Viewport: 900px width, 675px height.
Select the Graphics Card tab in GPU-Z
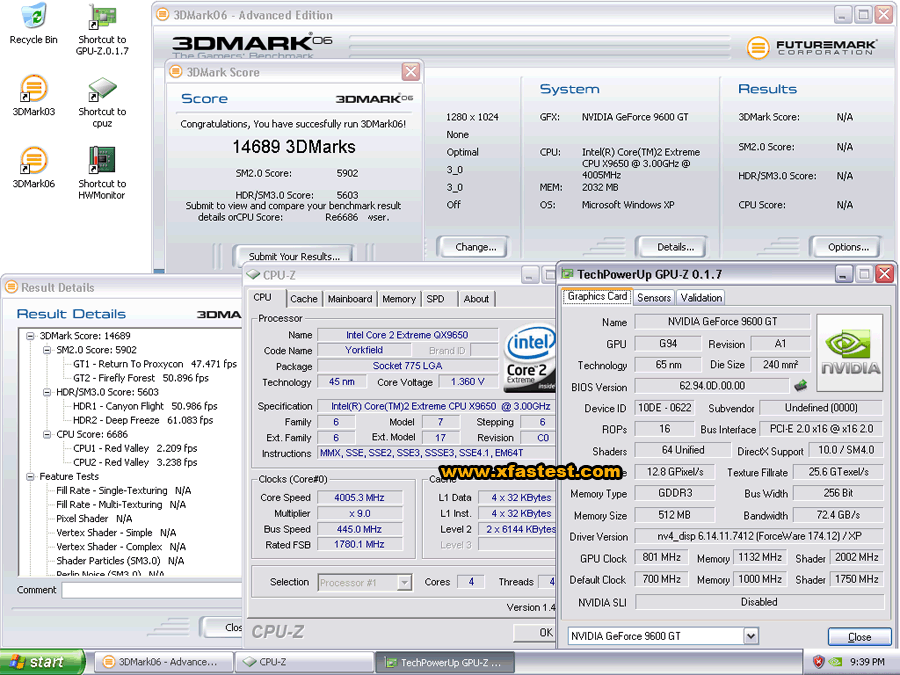click(x=598, y=296)
